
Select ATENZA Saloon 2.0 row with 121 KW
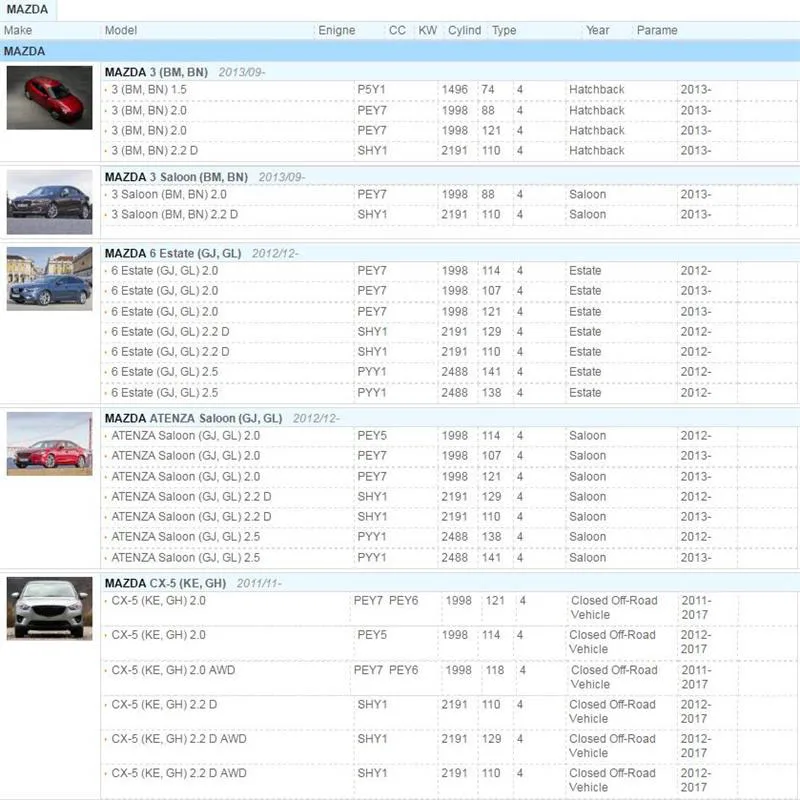(449, 477)
